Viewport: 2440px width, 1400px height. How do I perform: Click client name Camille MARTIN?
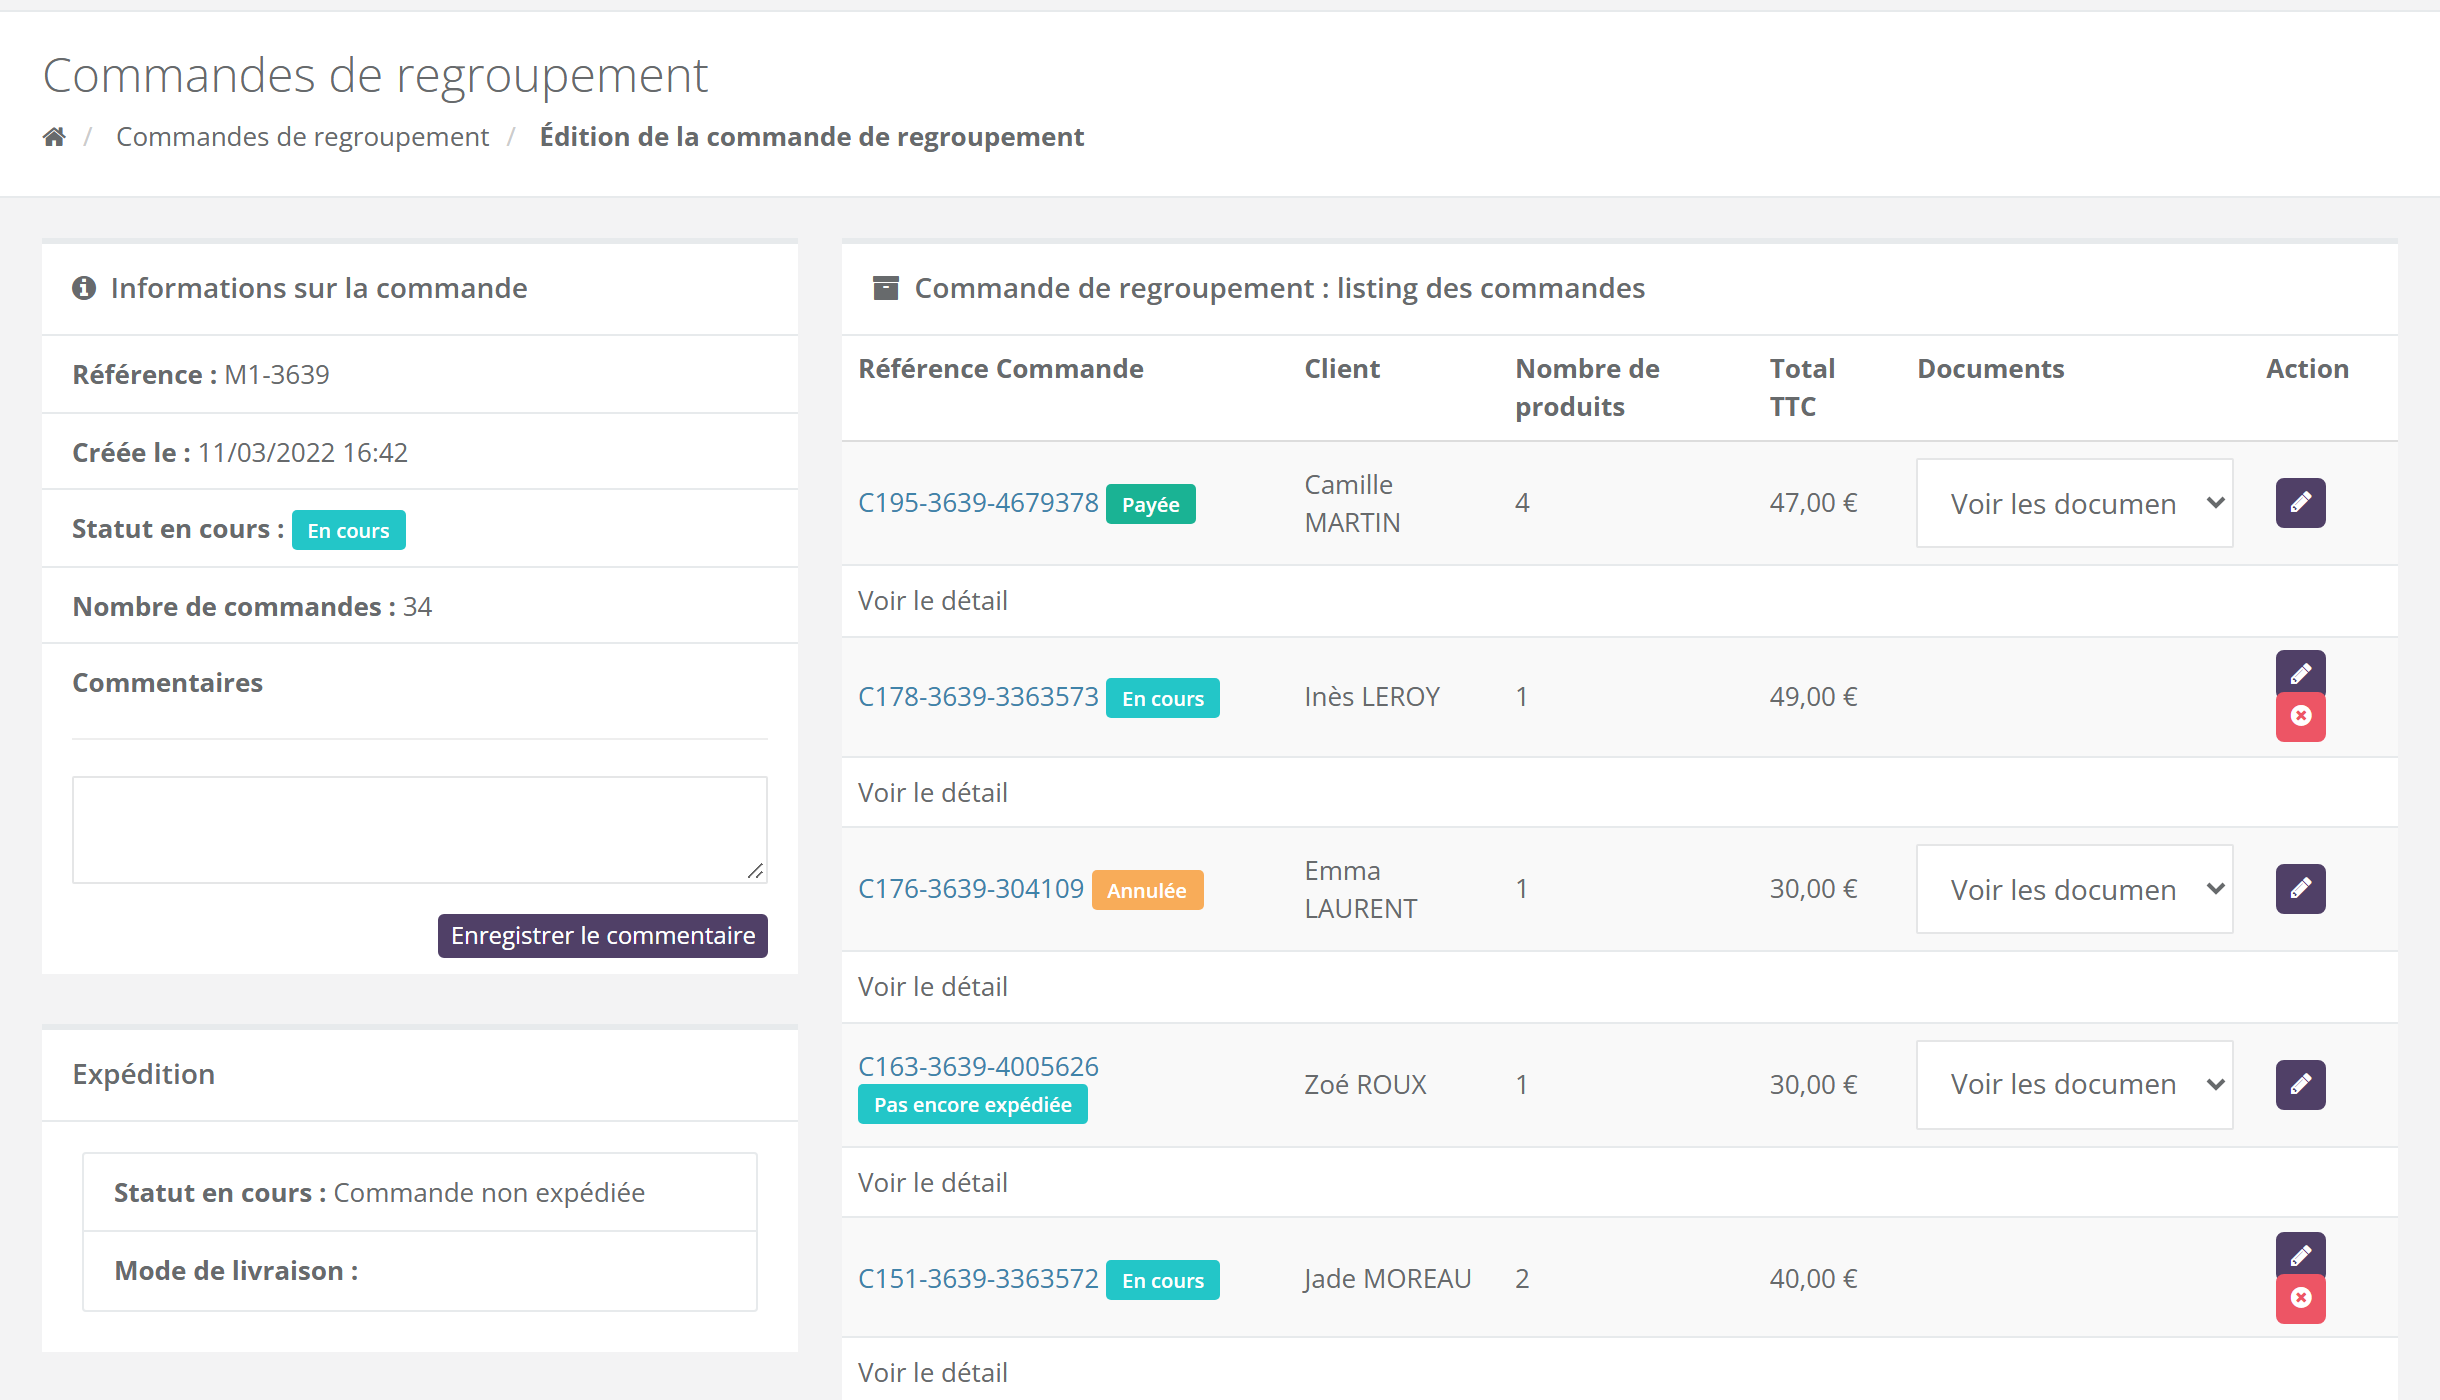pos(1352,503)
